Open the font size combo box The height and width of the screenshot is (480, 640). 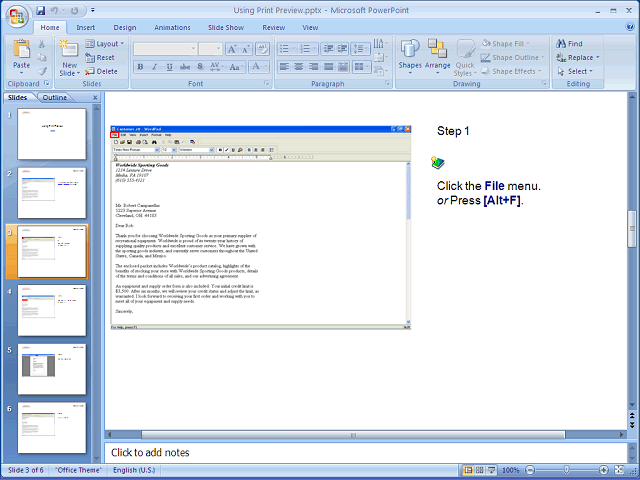tap(210, 49)
